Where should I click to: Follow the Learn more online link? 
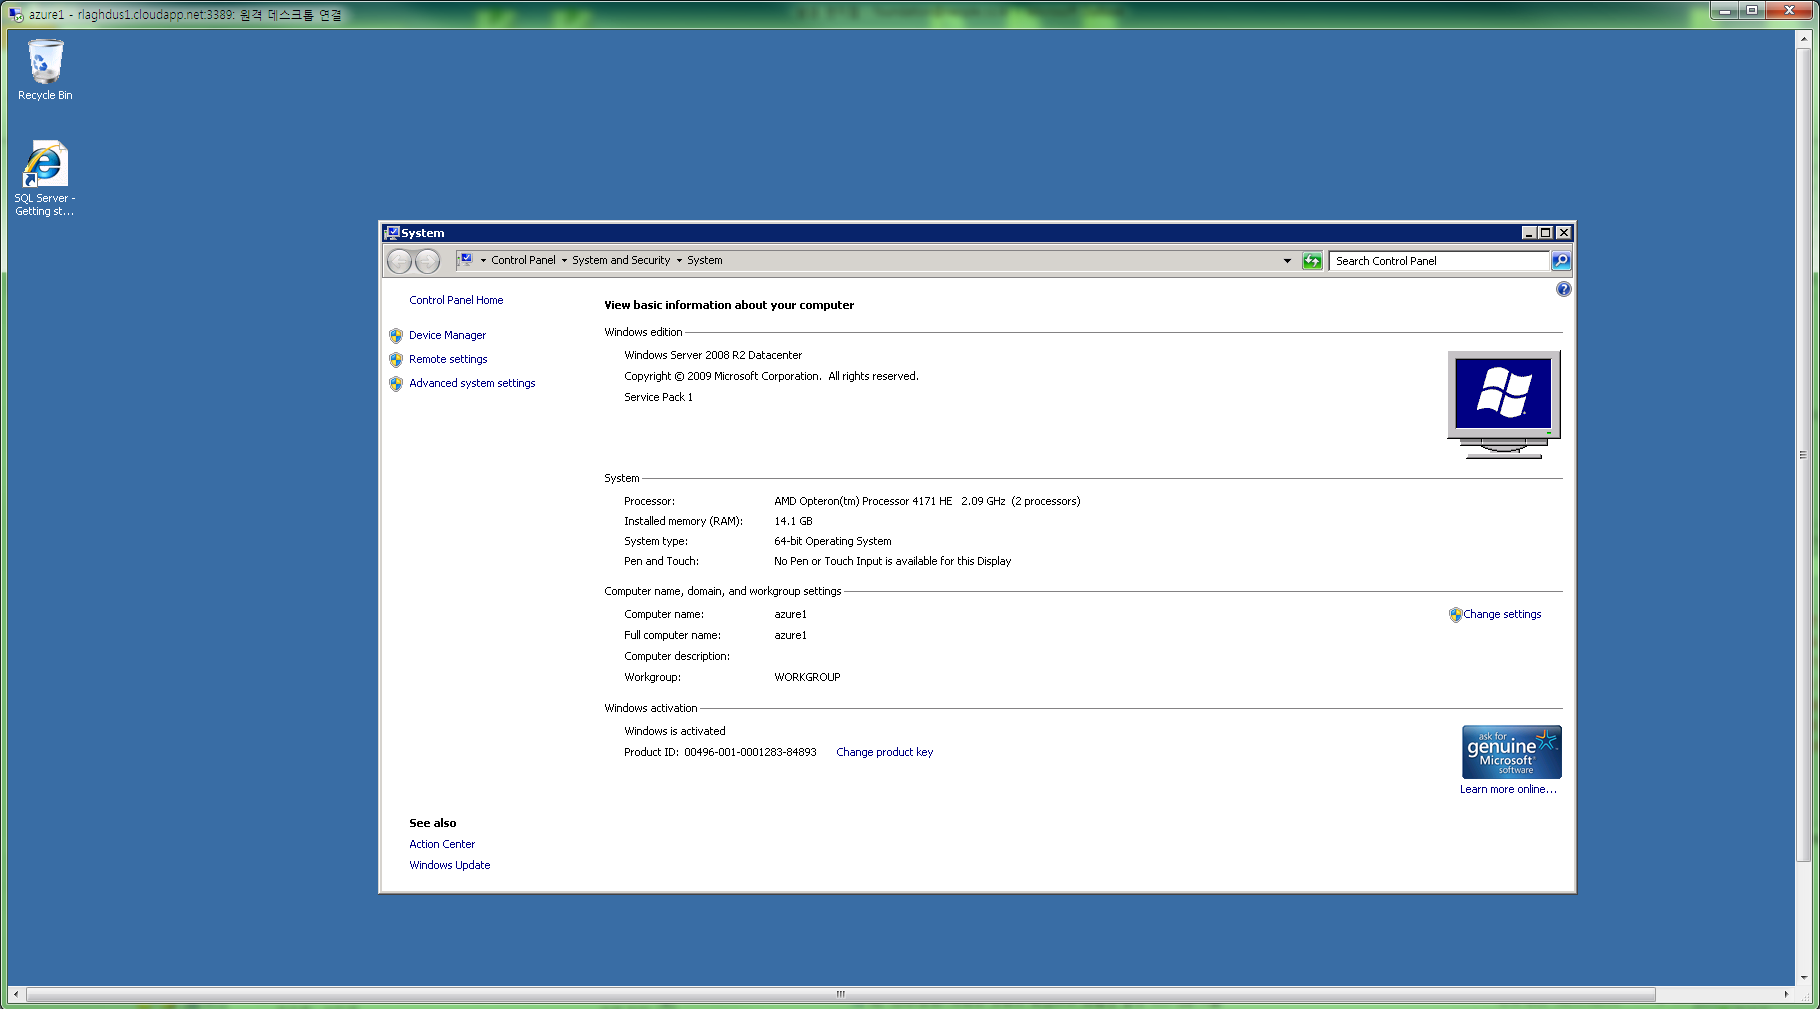point(1508,789)
